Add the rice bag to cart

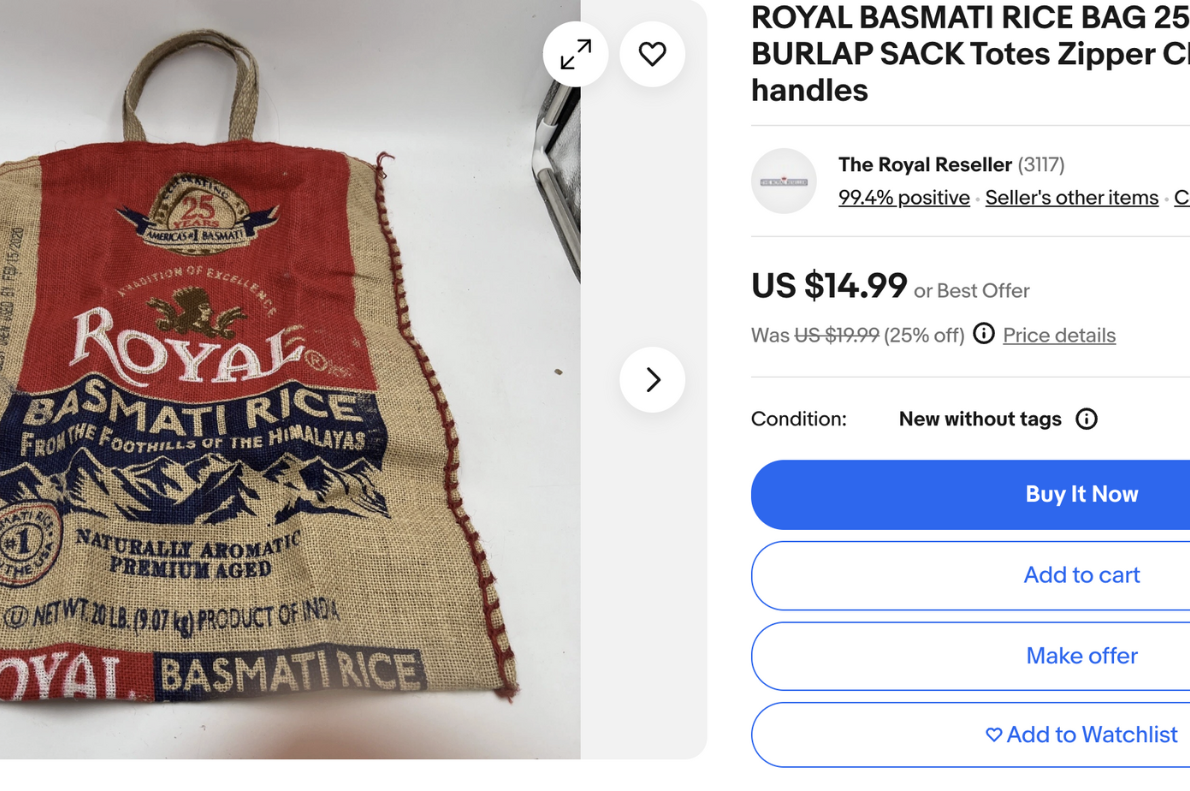pos(1080,575)
